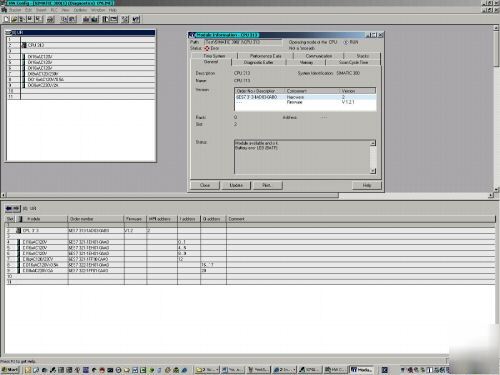The image size is (500, 375).
Task: Click the Print toolbar icon
Action: [x=51, y=19]
